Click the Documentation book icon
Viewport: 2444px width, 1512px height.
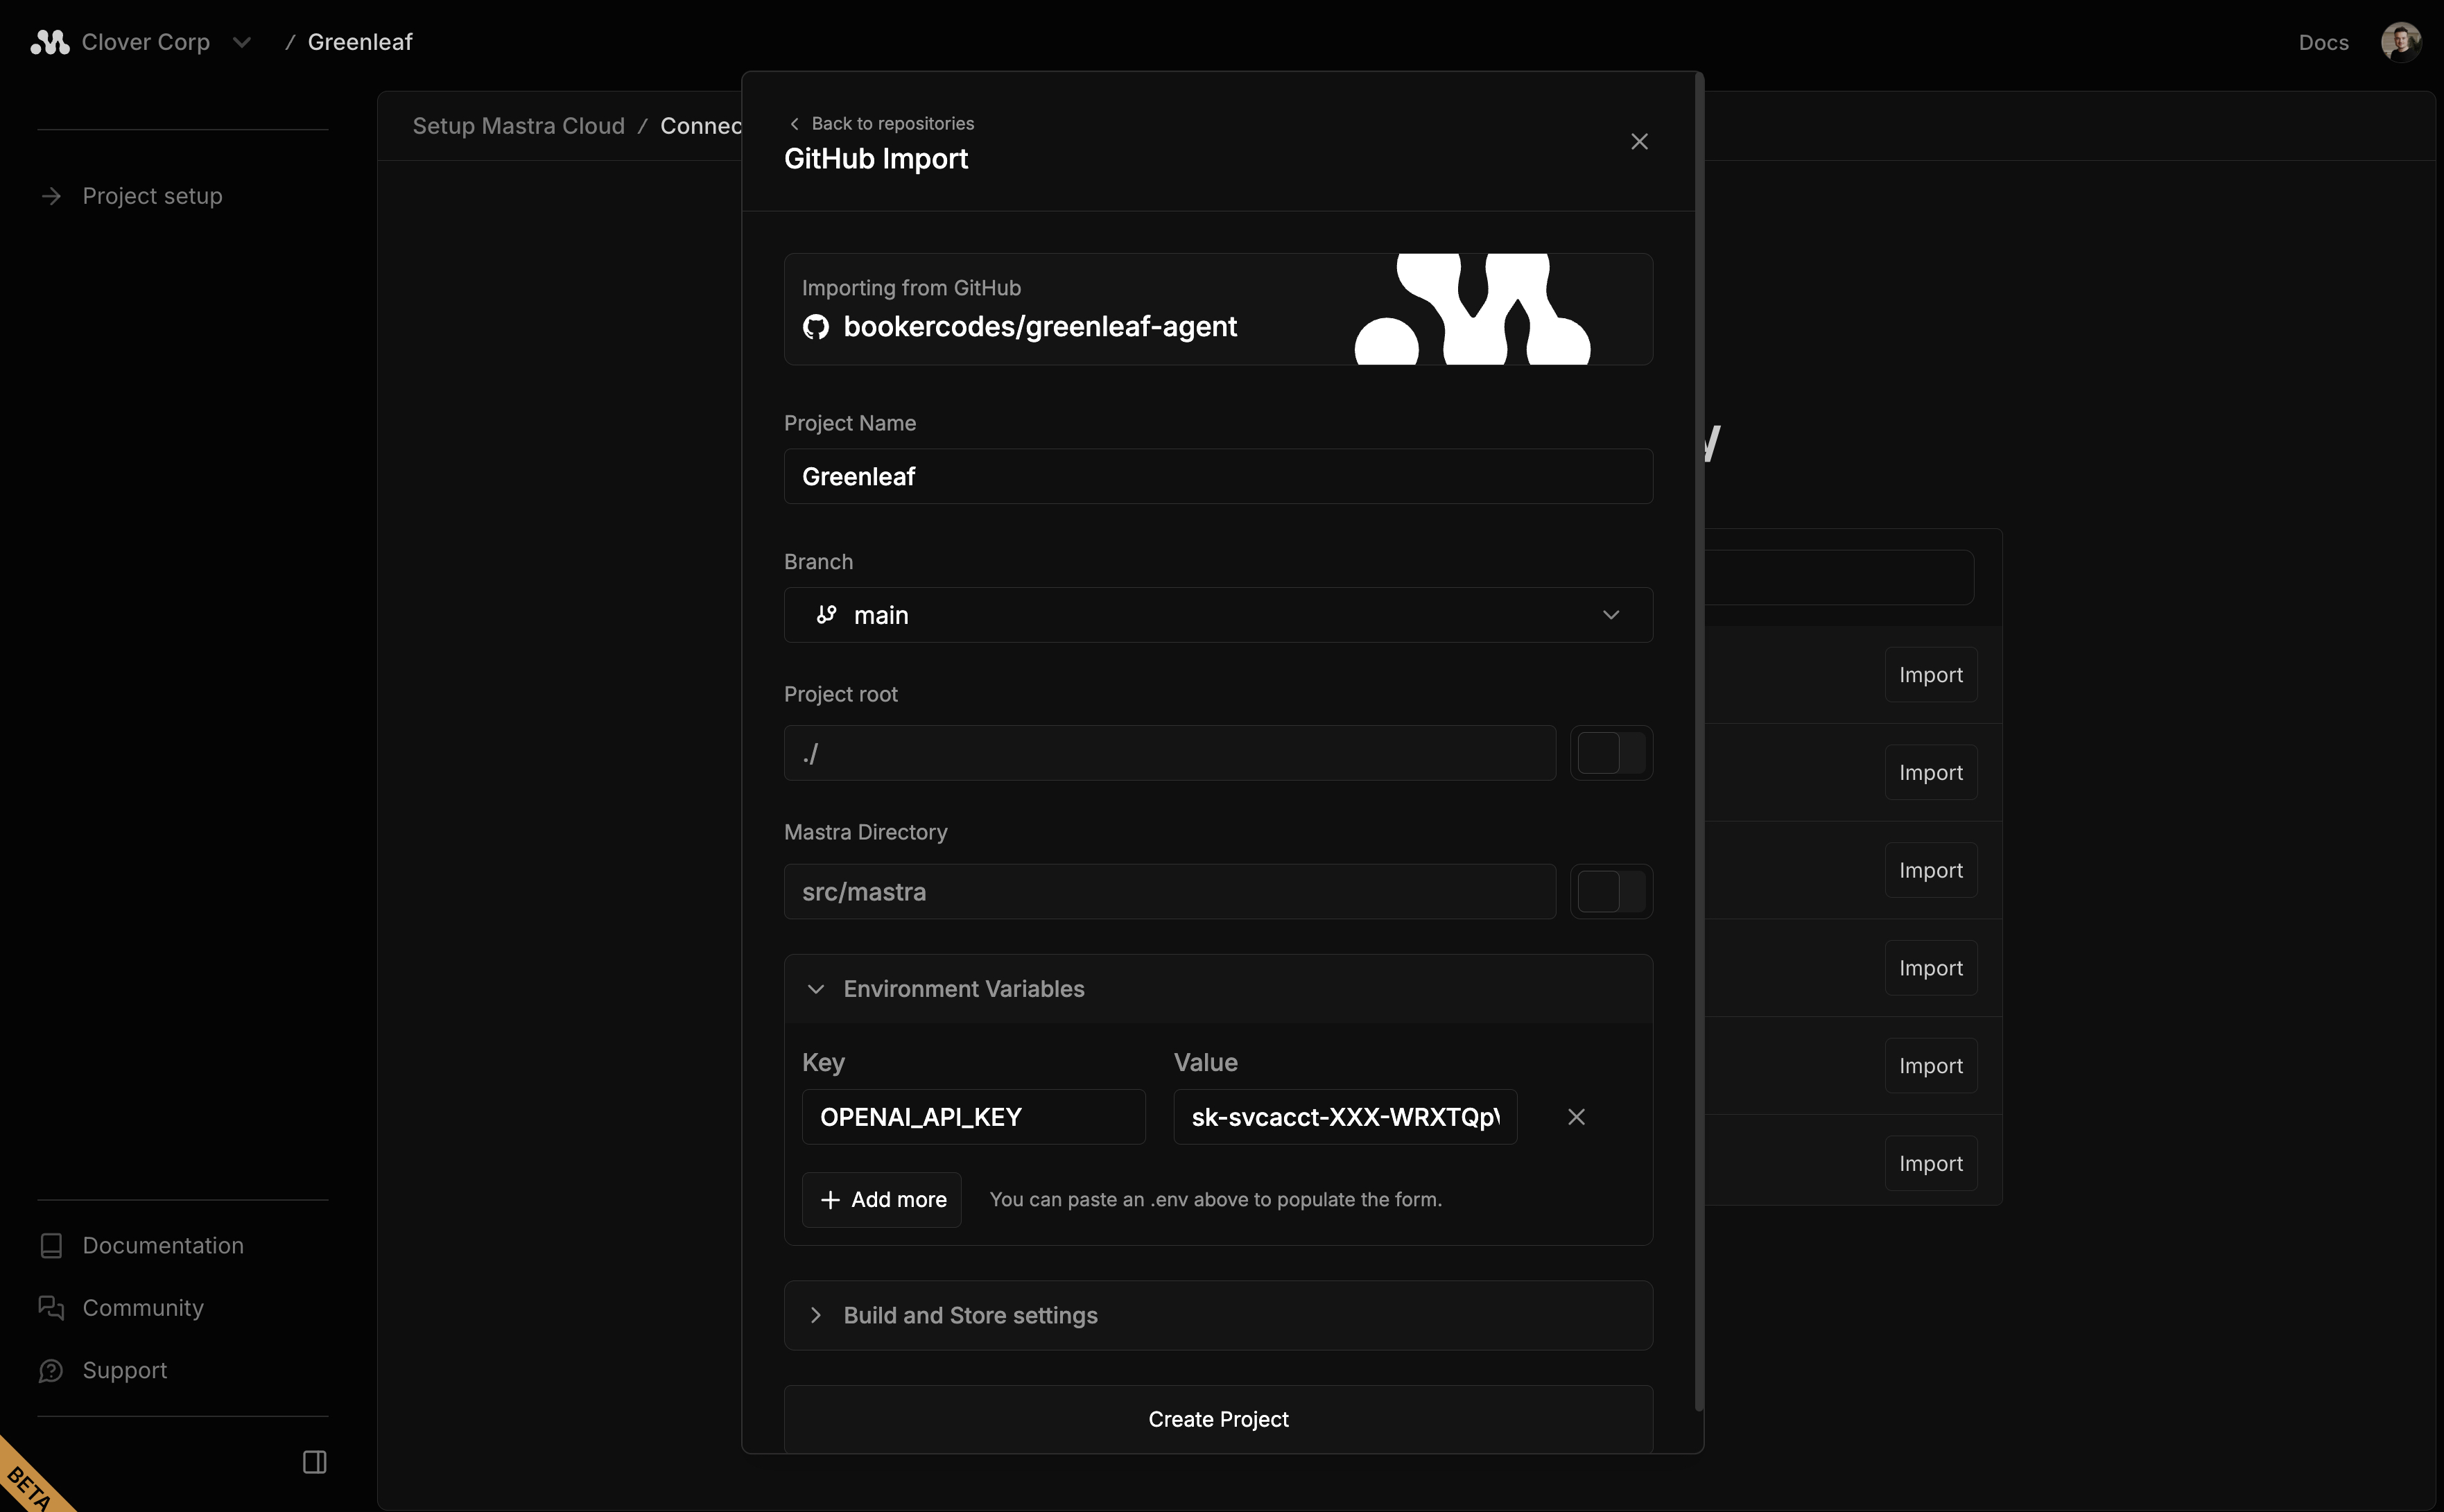(51, 1245)
